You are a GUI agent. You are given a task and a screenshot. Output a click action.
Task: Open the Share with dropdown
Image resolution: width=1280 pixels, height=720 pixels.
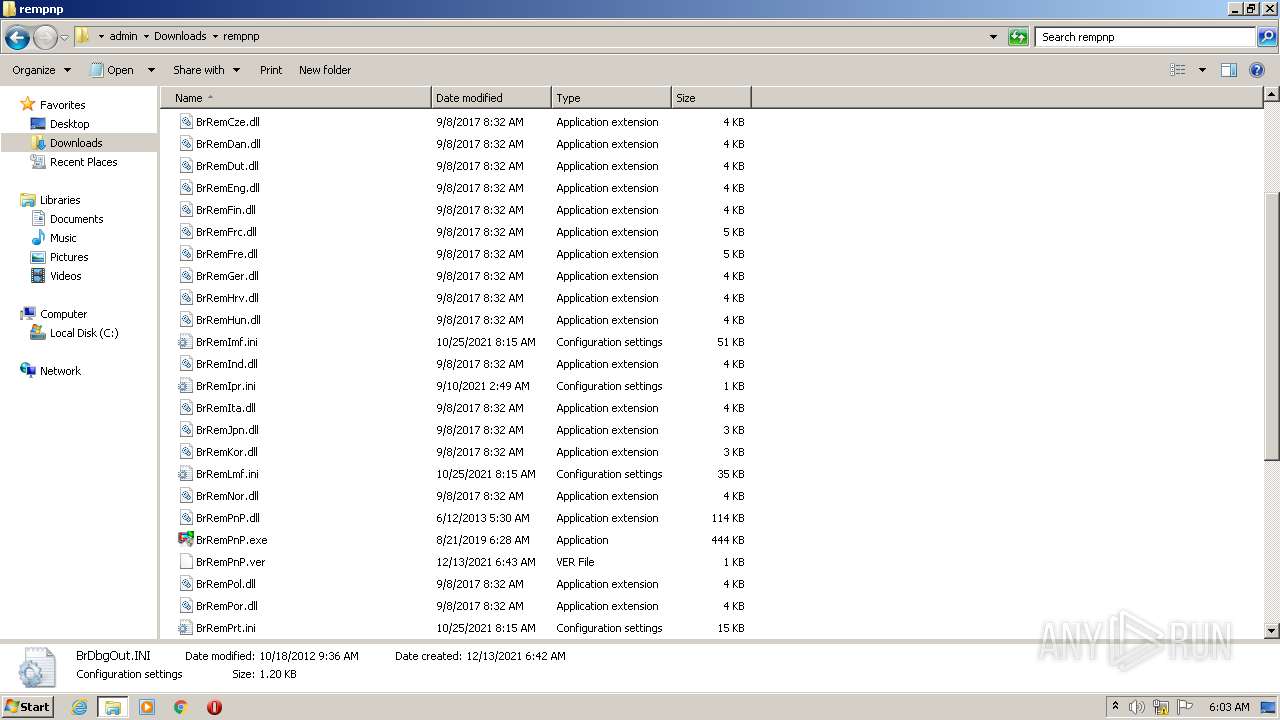pyautogui.click(x=206, y=70)
